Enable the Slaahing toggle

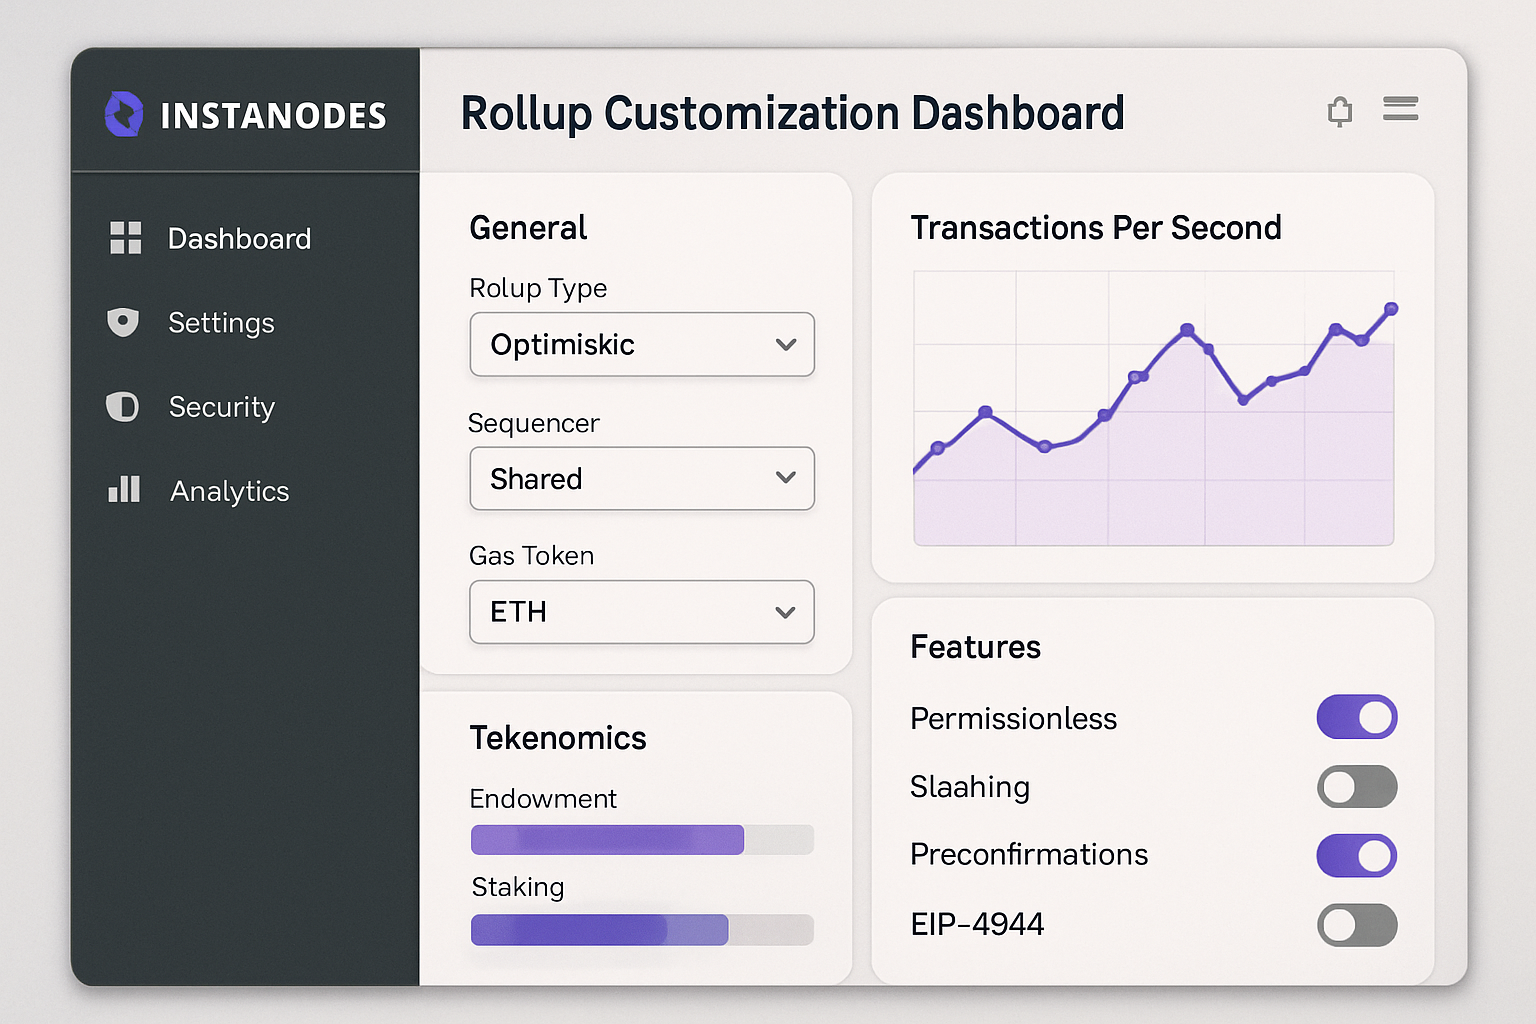tap(1357, 787)
